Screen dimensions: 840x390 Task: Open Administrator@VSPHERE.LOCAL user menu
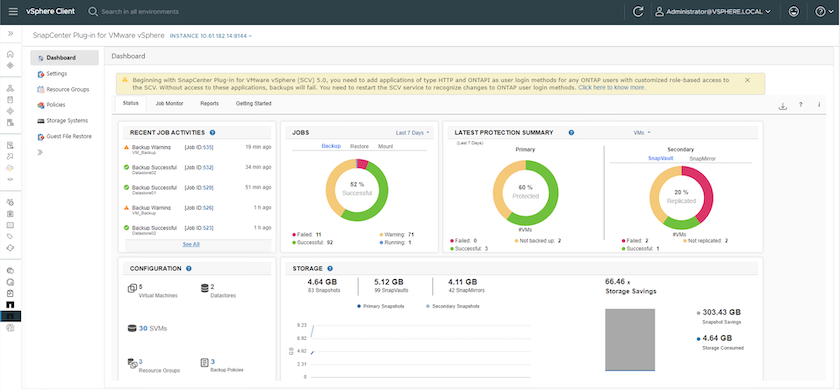point(713,11)
